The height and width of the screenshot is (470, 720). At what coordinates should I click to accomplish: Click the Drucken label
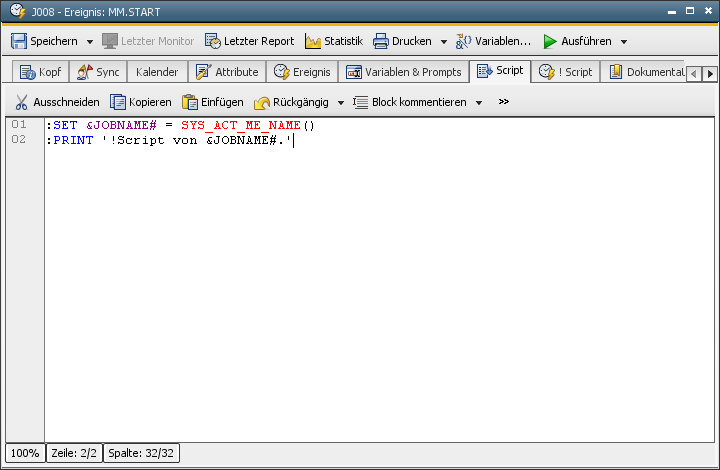tap(411, 41)
